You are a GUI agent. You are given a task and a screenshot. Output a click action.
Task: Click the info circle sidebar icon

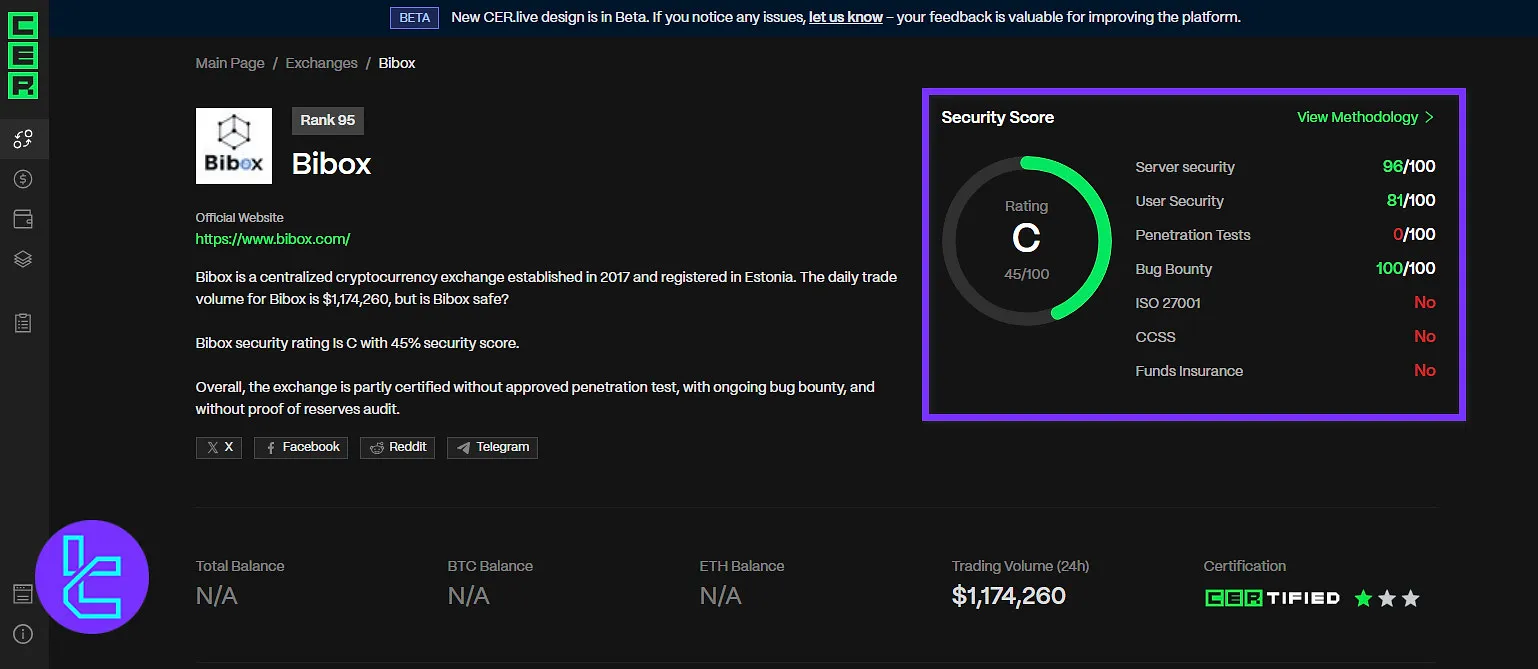click(23, 634)
